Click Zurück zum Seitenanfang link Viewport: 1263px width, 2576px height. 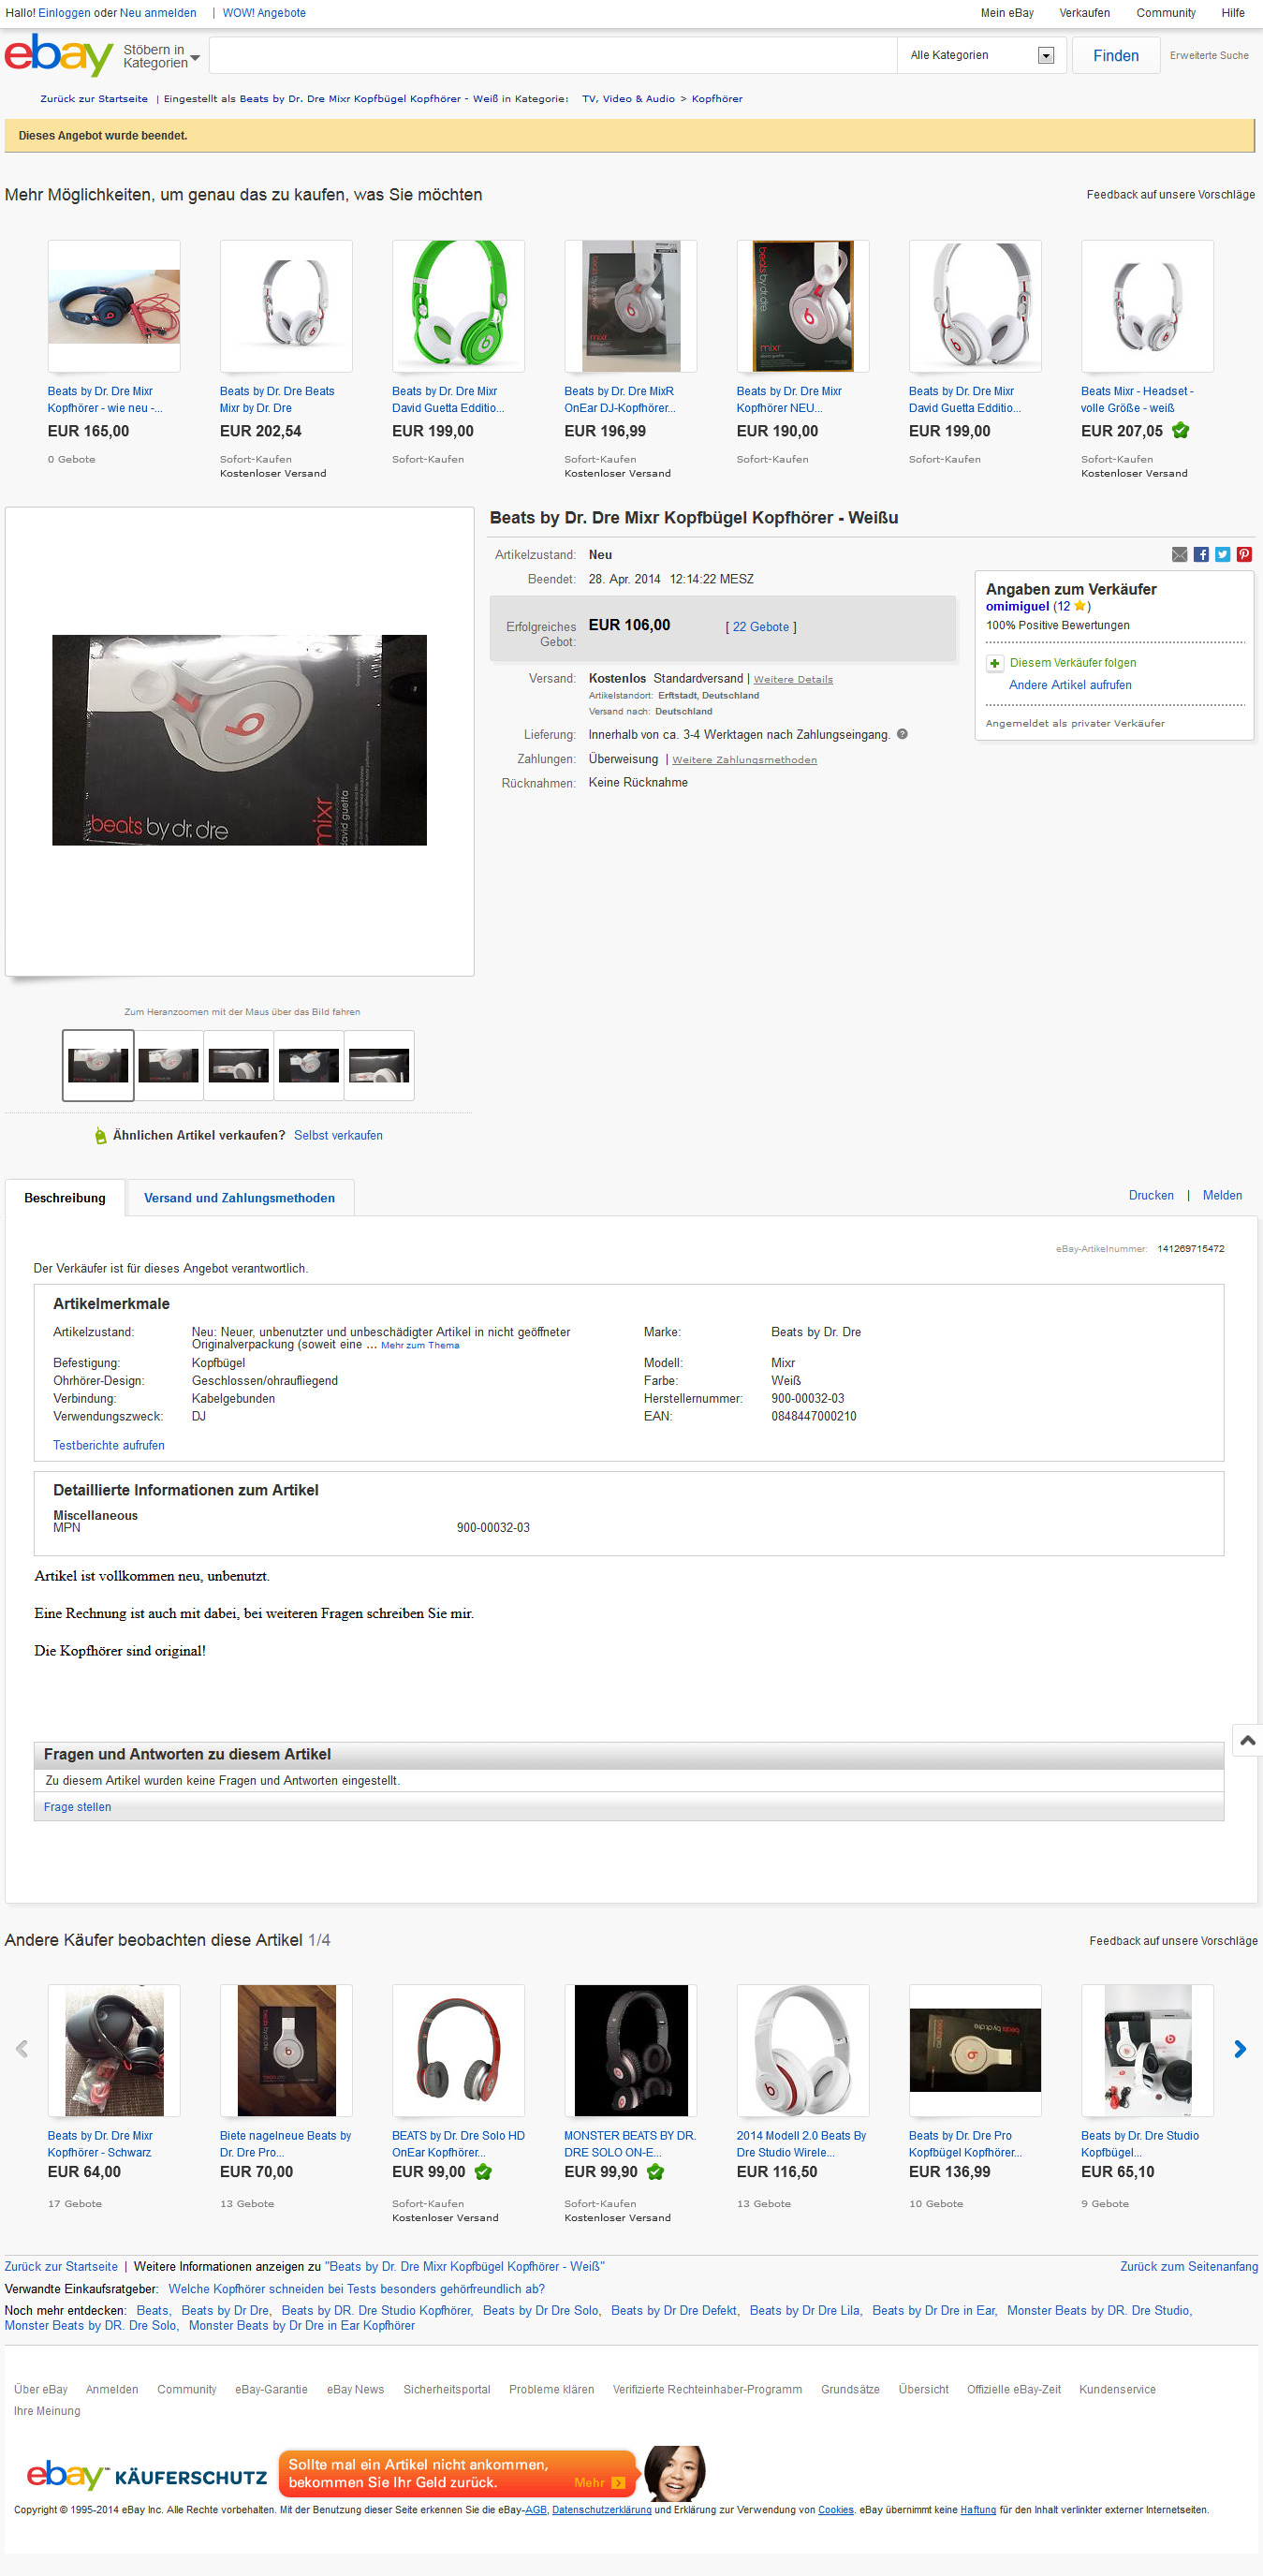click(1189, 2267)
